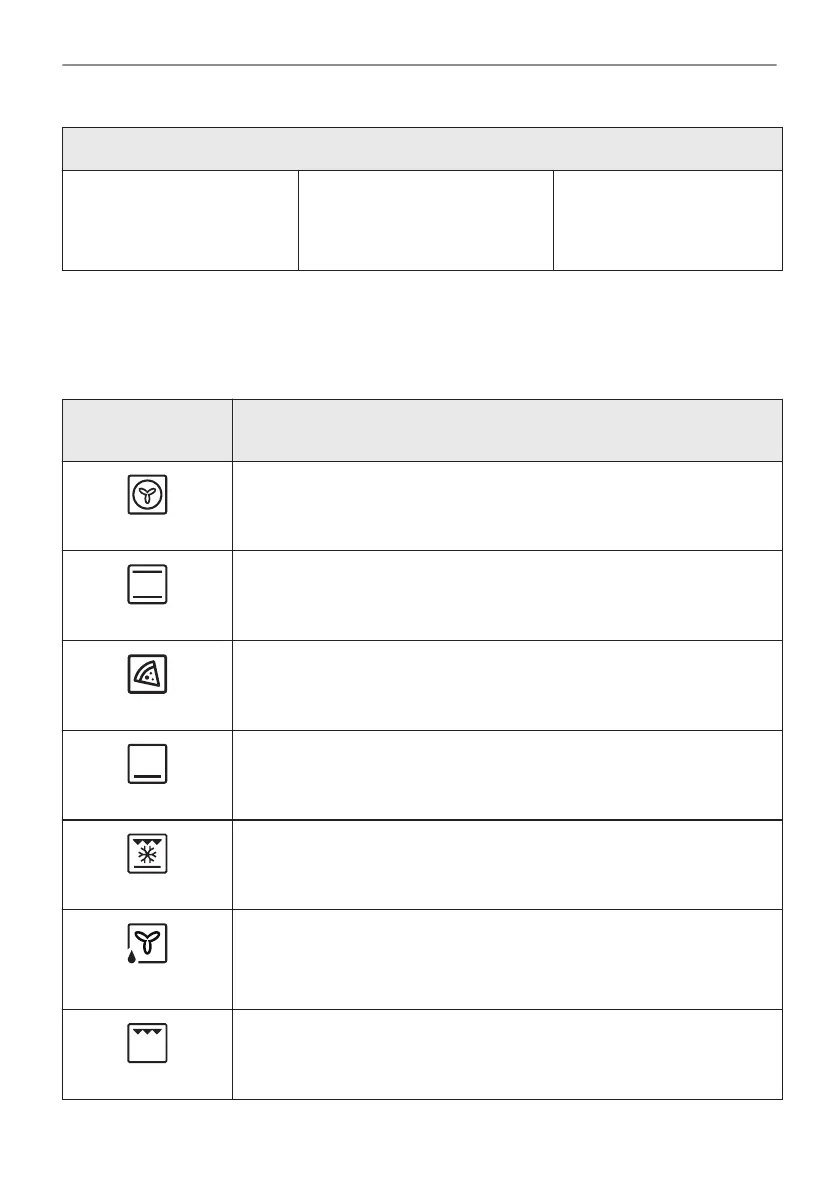This screenshot has width=839, height=1191.
Task: Select the bottom heat only icon
Action: coord(147,765)
